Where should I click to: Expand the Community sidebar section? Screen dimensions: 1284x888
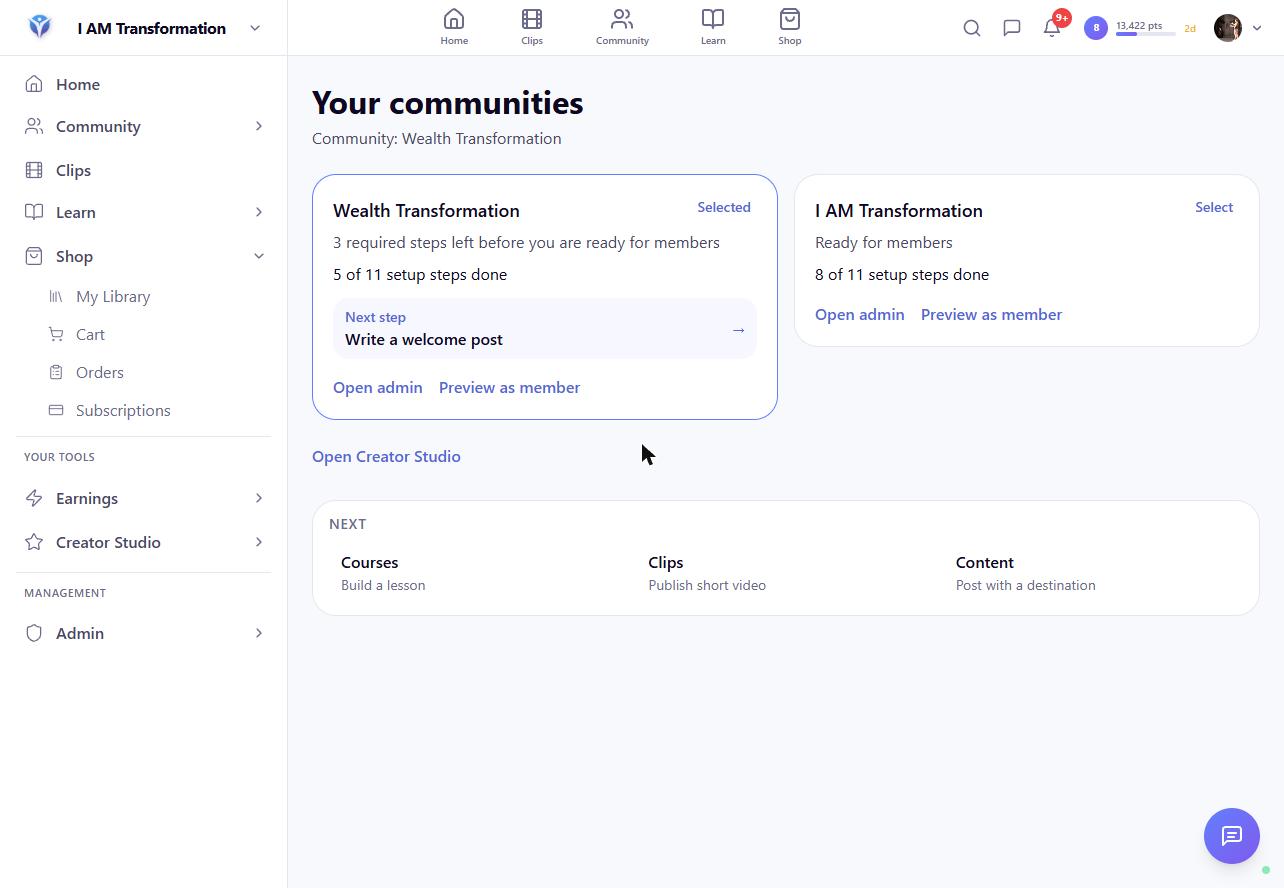[259, 126]
